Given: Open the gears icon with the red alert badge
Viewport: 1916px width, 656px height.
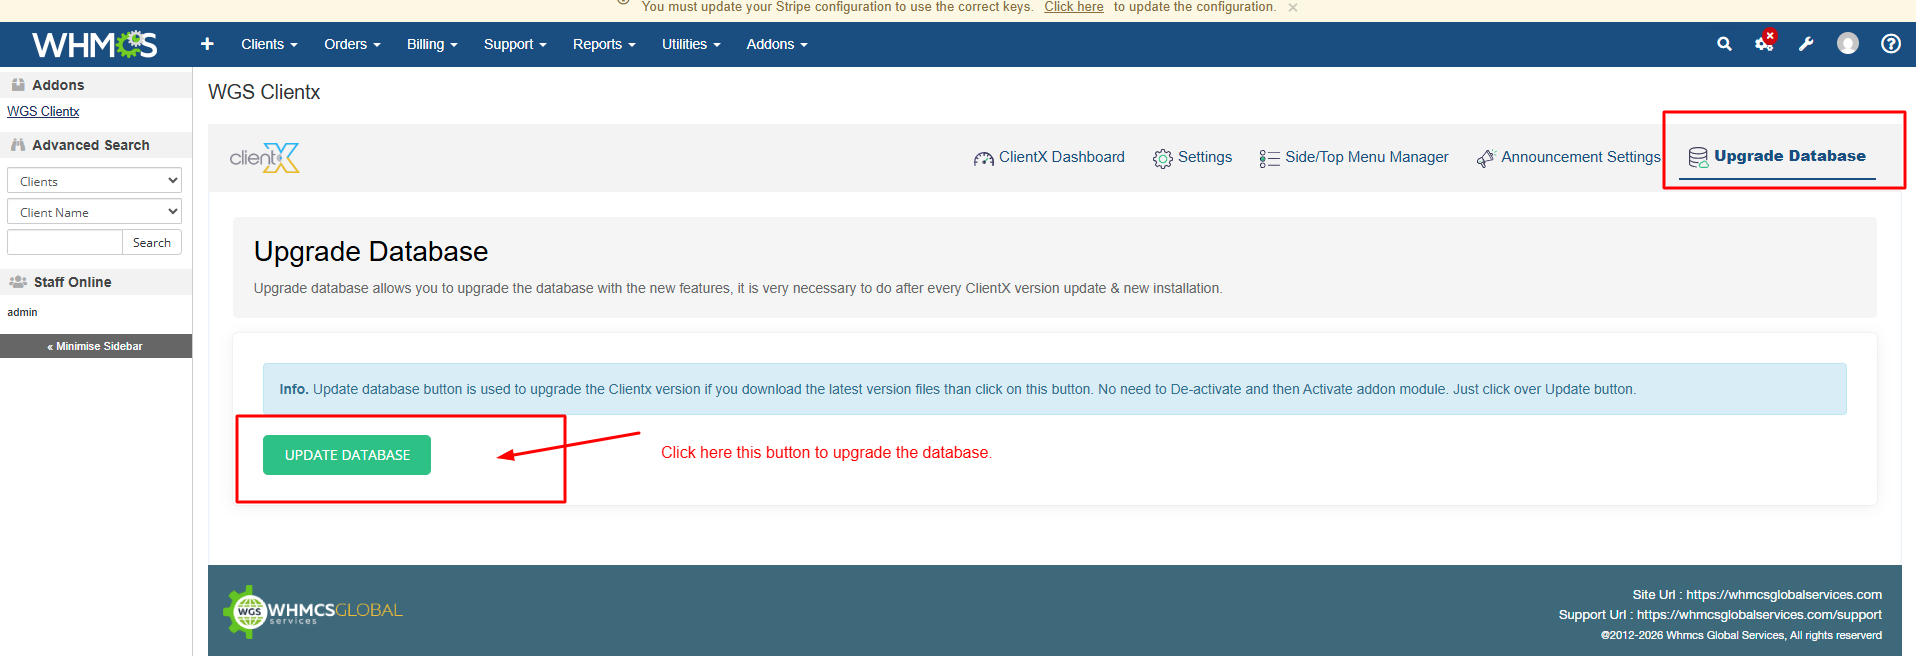Looking at the screenshot, I should coord(1764,43).
